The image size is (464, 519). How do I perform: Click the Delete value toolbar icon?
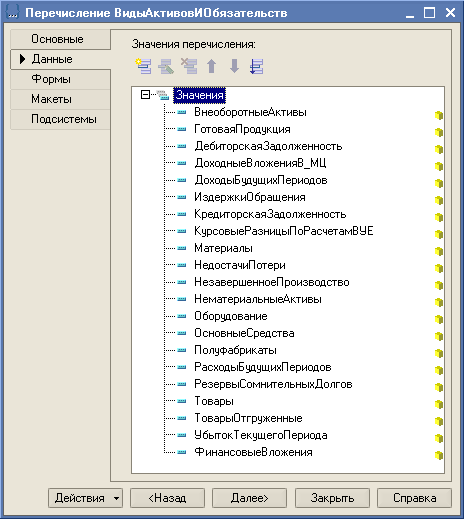pyautogui.click(x=189, y=66)
